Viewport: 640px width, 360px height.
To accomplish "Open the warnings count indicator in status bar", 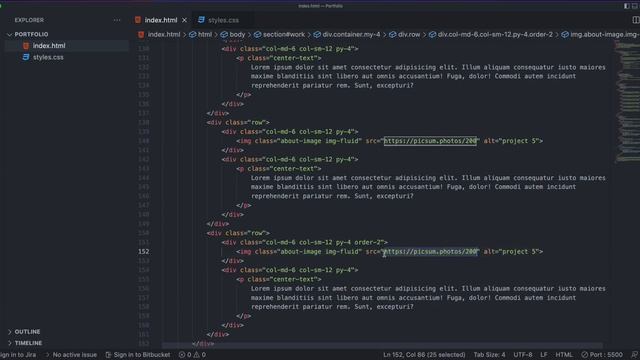I will coord(200,355).
